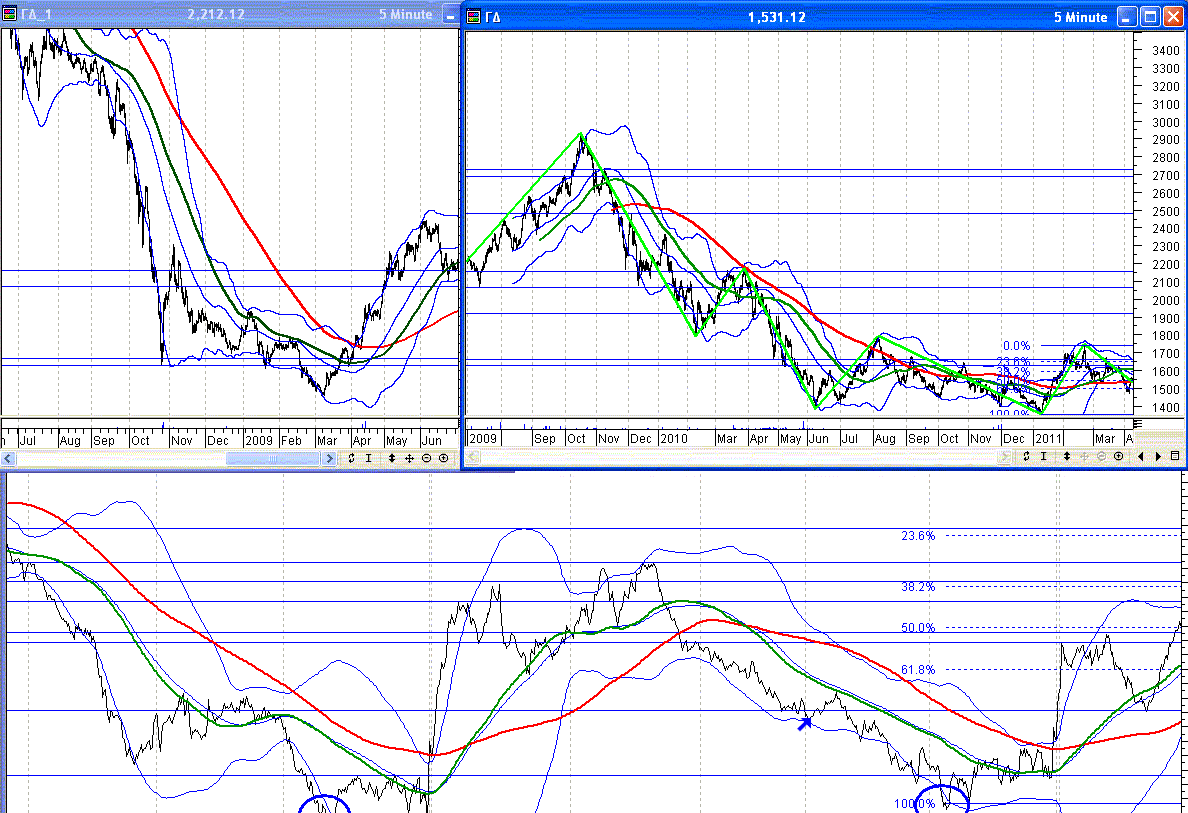Open the chart list panel icon
The image size is (1188, 813).
[1174, 457]
